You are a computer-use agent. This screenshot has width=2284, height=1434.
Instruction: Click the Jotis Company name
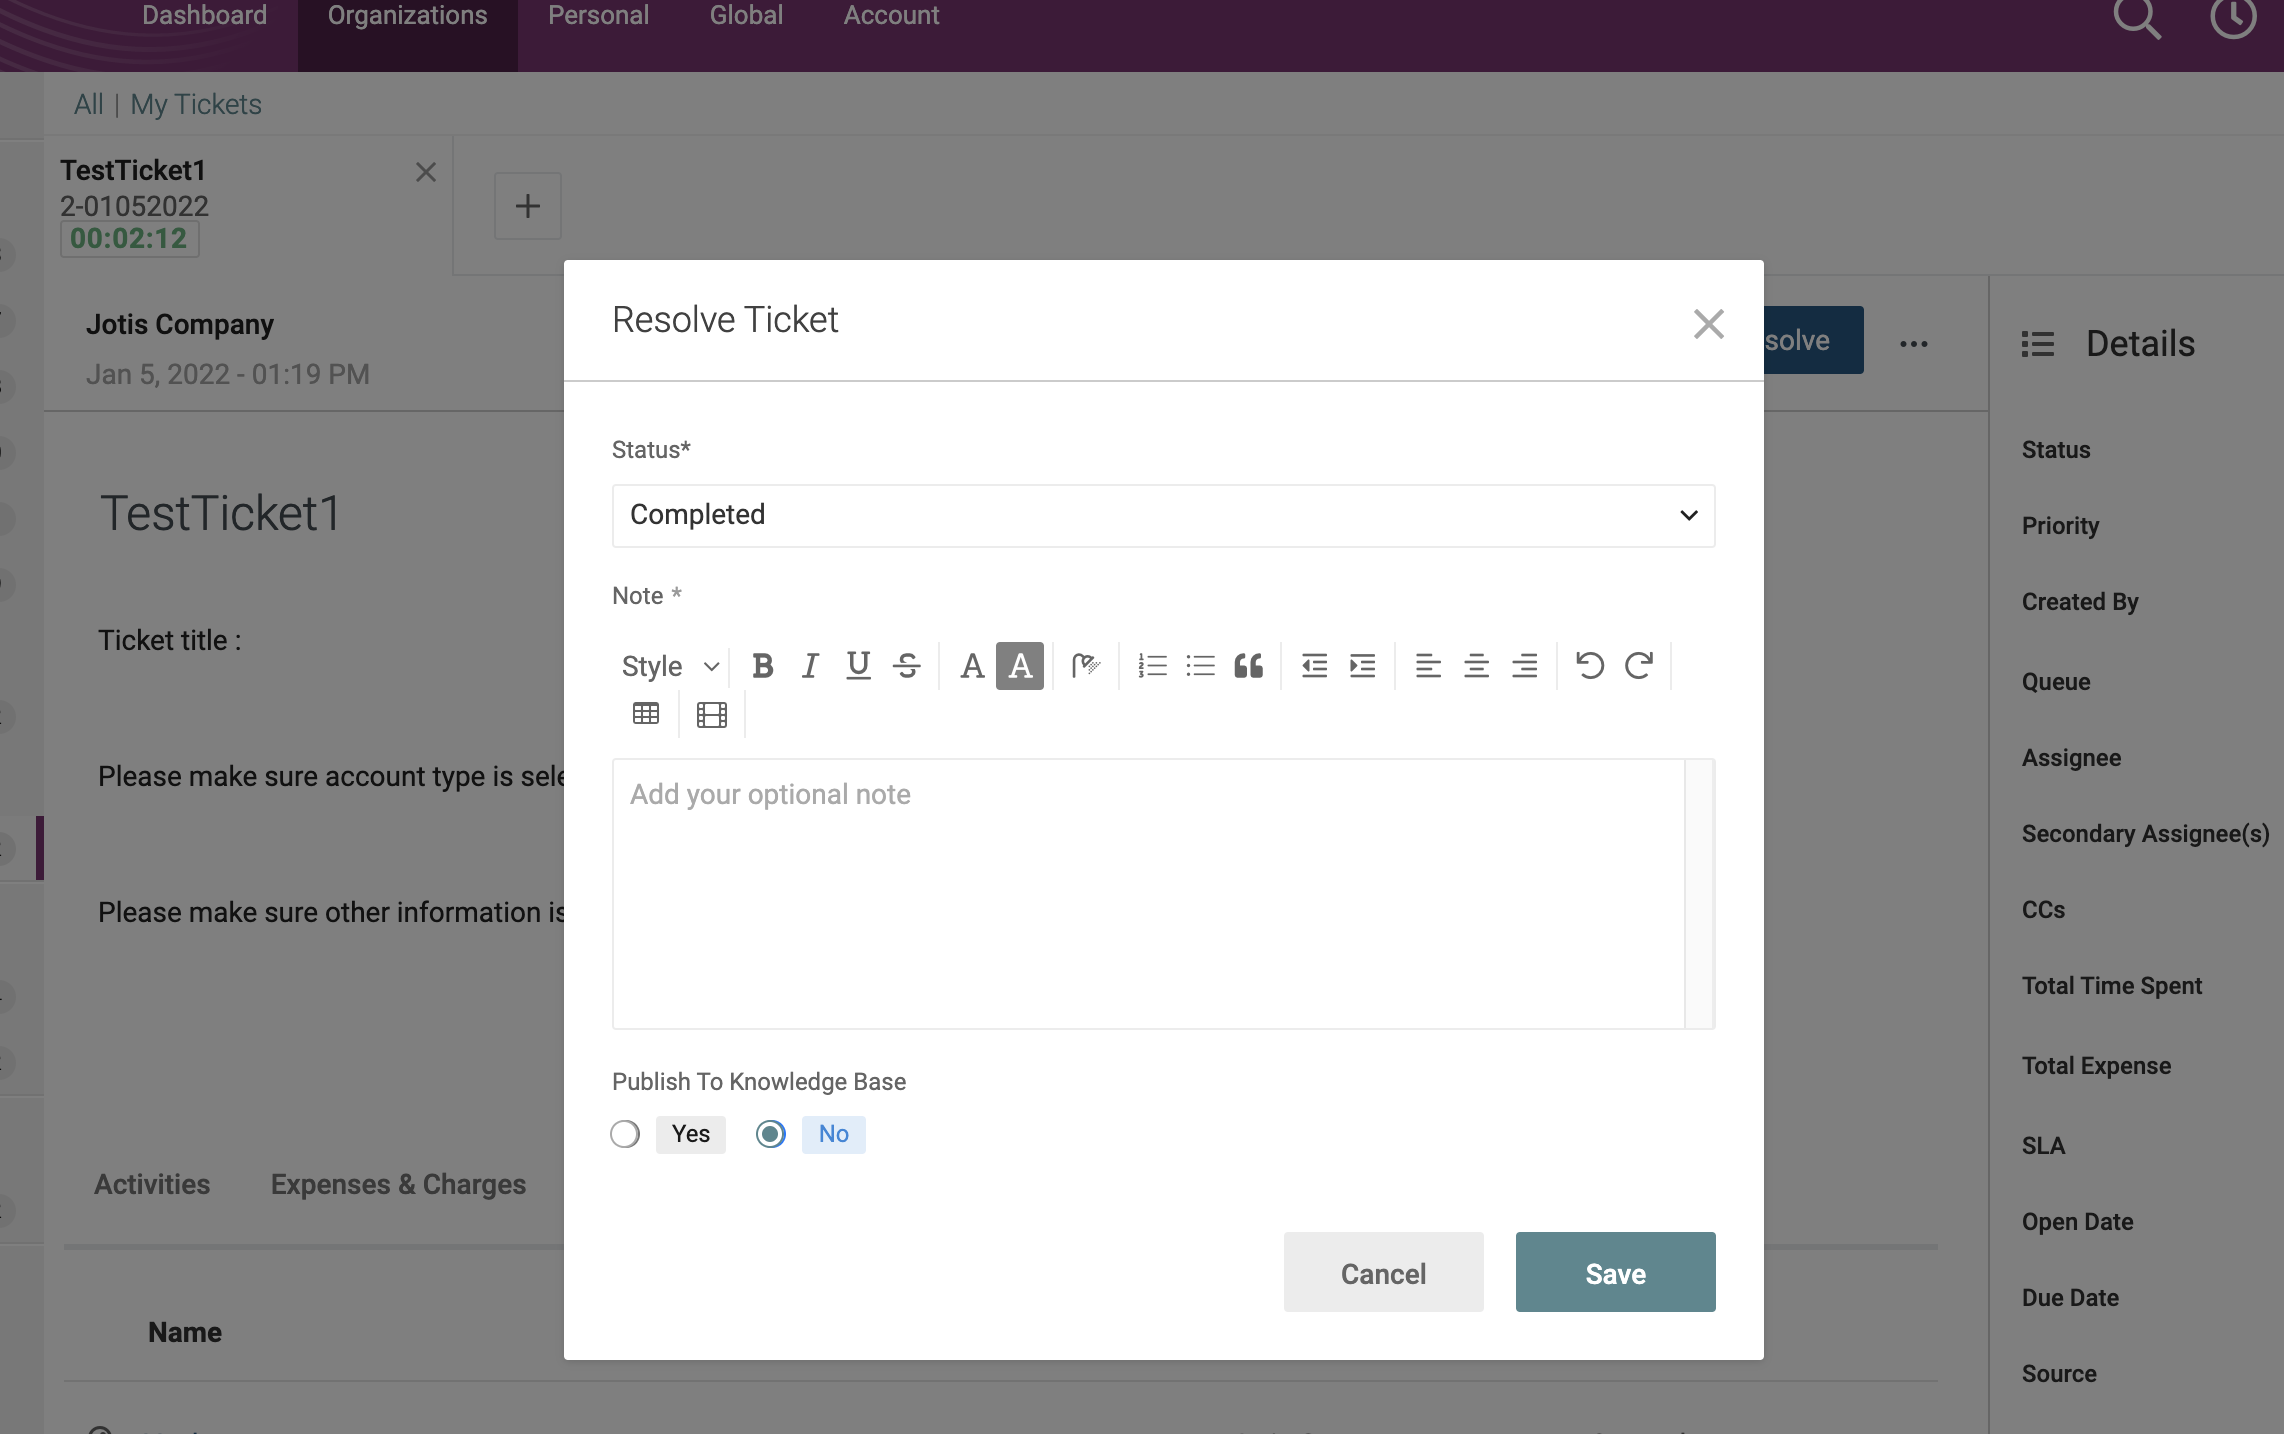click(180, 324)
